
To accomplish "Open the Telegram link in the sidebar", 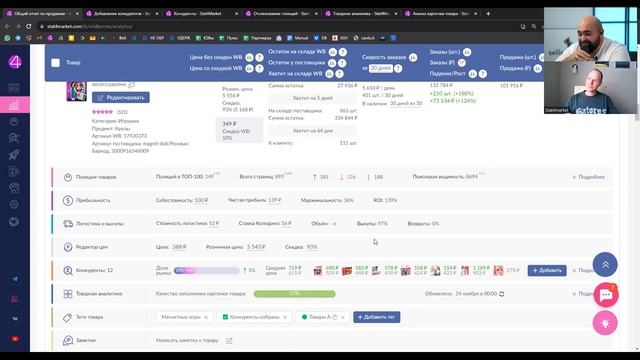I will pyautogui.click(x=15, y=279).
